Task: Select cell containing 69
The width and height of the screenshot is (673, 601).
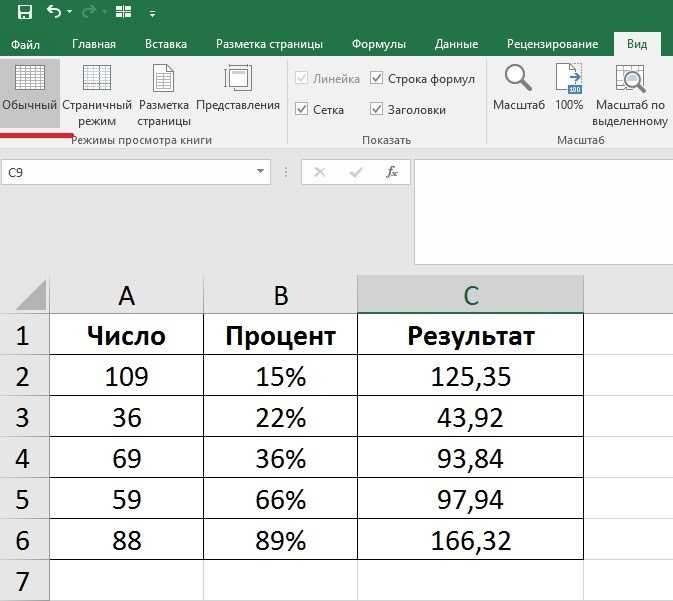Action: coord(126,458)
